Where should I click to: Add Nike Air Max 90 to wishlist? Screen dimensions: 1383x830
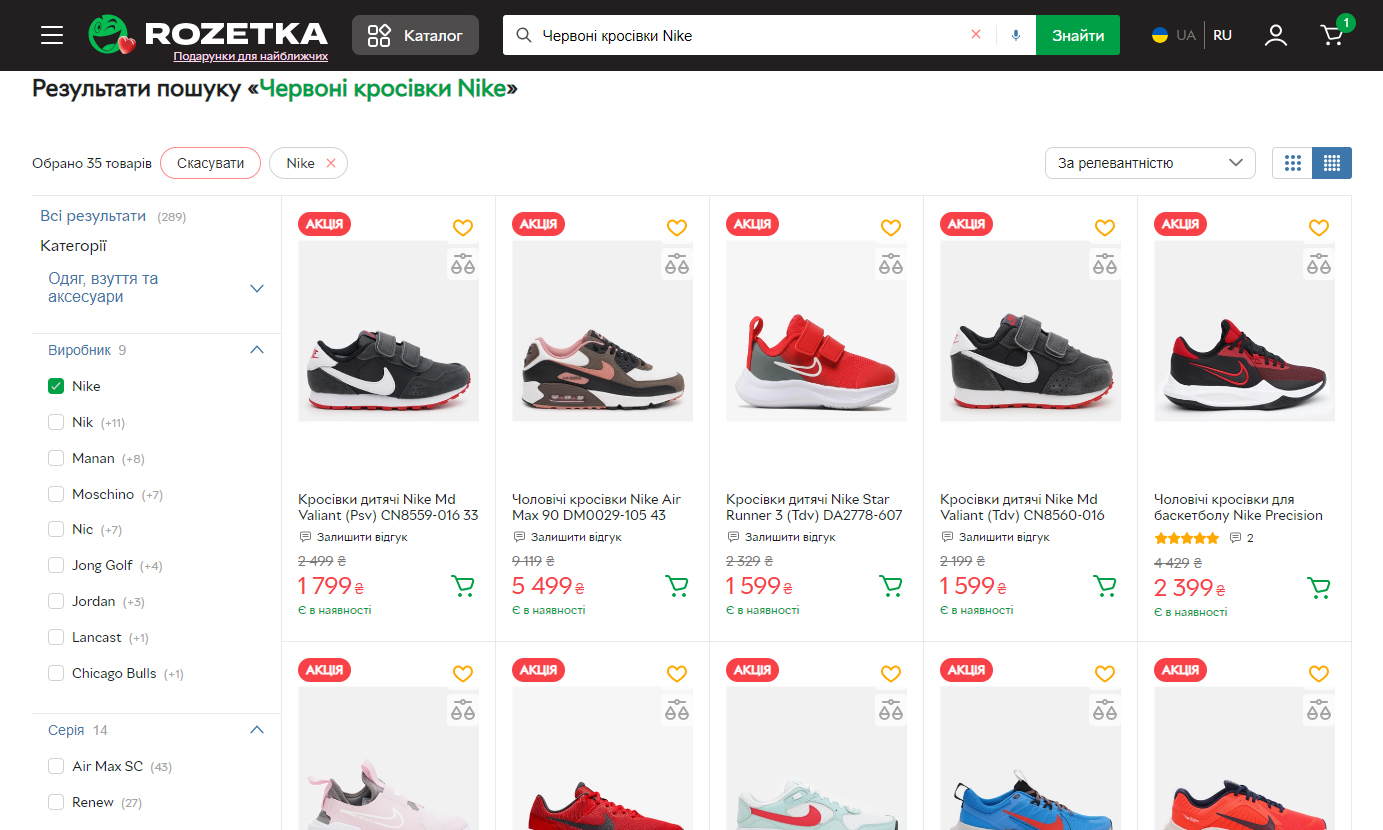pyautogui.click(x=676, y=228)
